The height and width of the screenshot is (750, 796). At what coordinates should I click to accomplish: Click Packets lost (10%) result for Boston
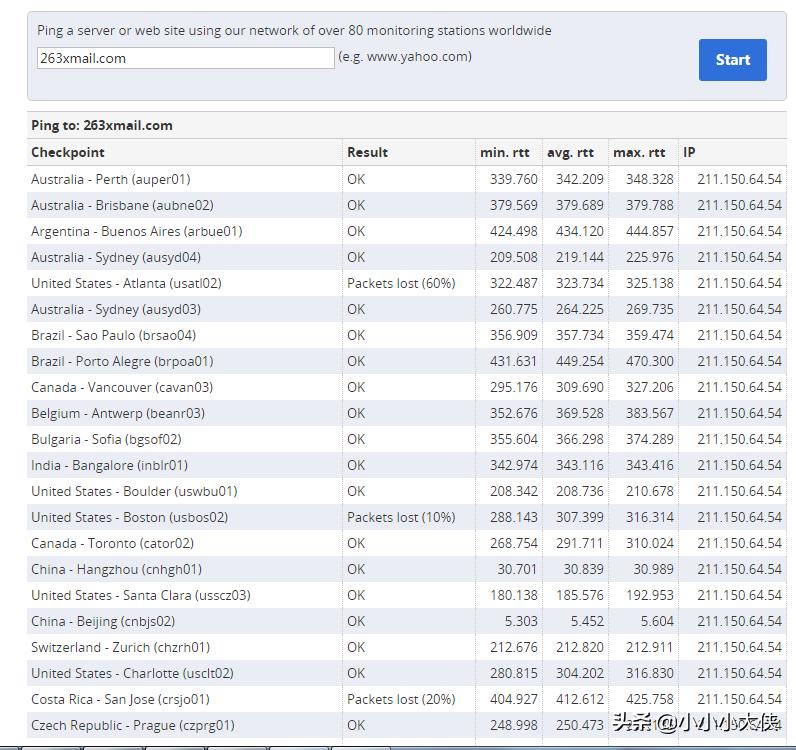coord(401,517)
